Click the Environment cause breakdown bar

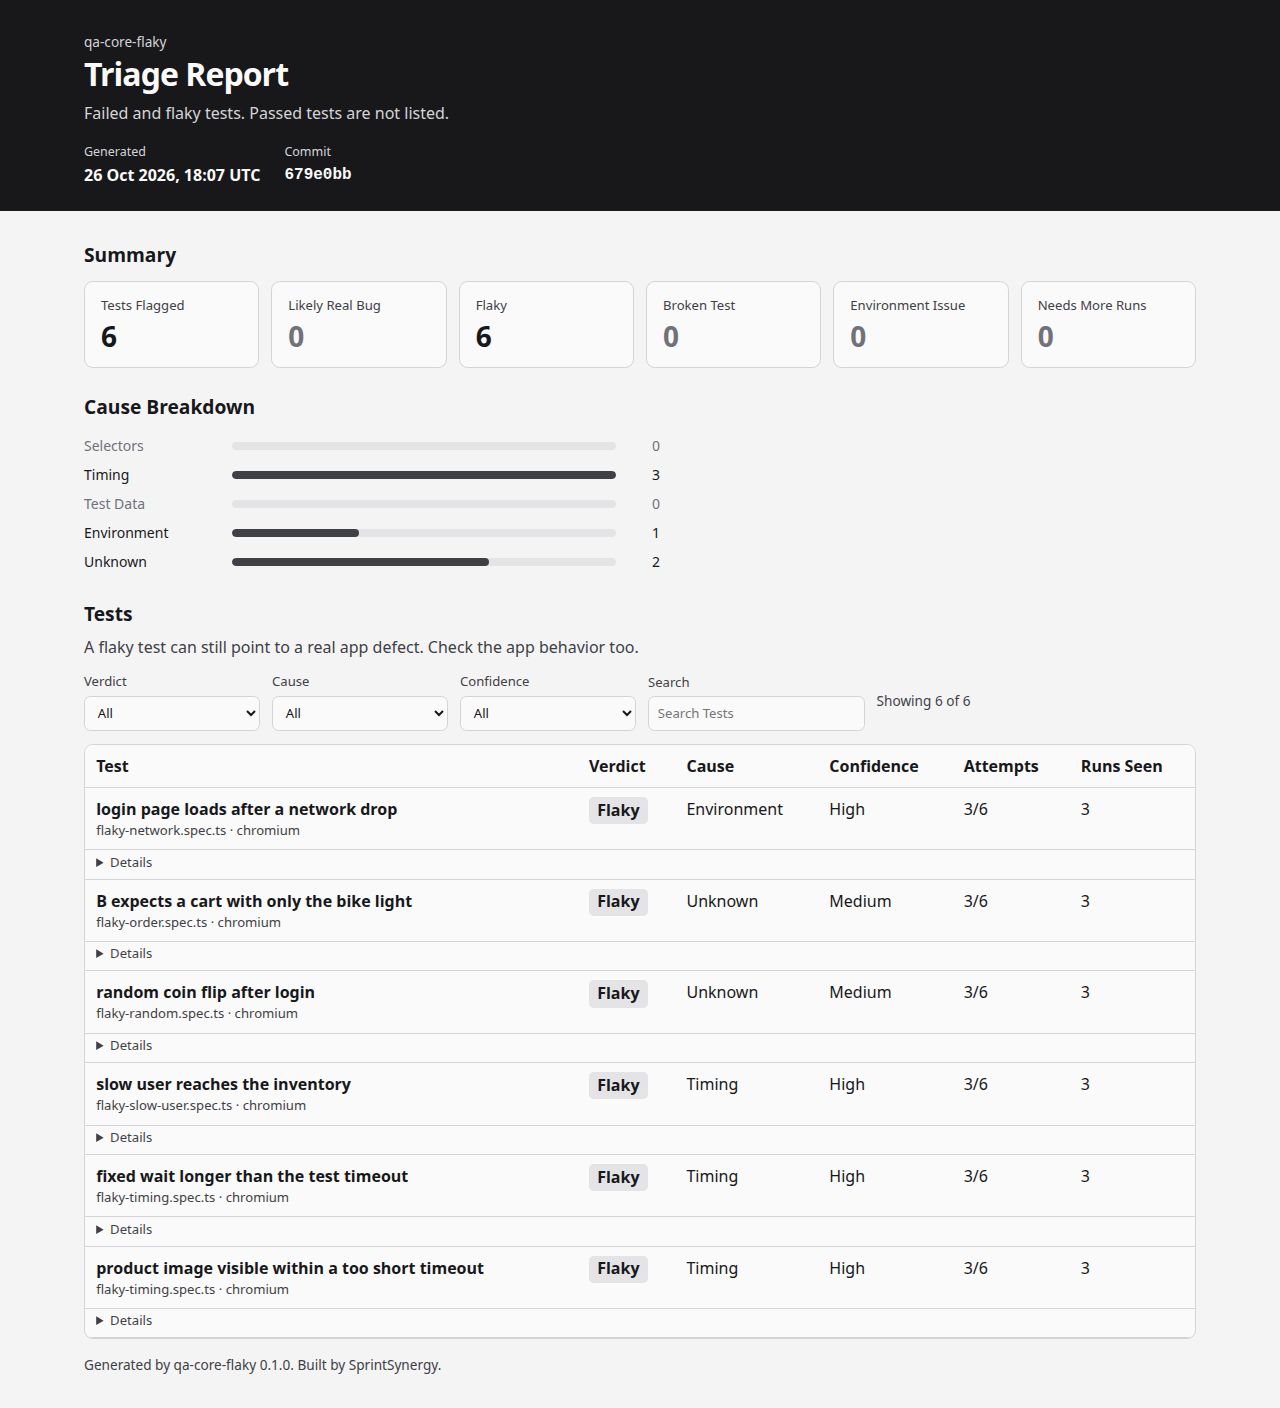[x=424, y=533]
